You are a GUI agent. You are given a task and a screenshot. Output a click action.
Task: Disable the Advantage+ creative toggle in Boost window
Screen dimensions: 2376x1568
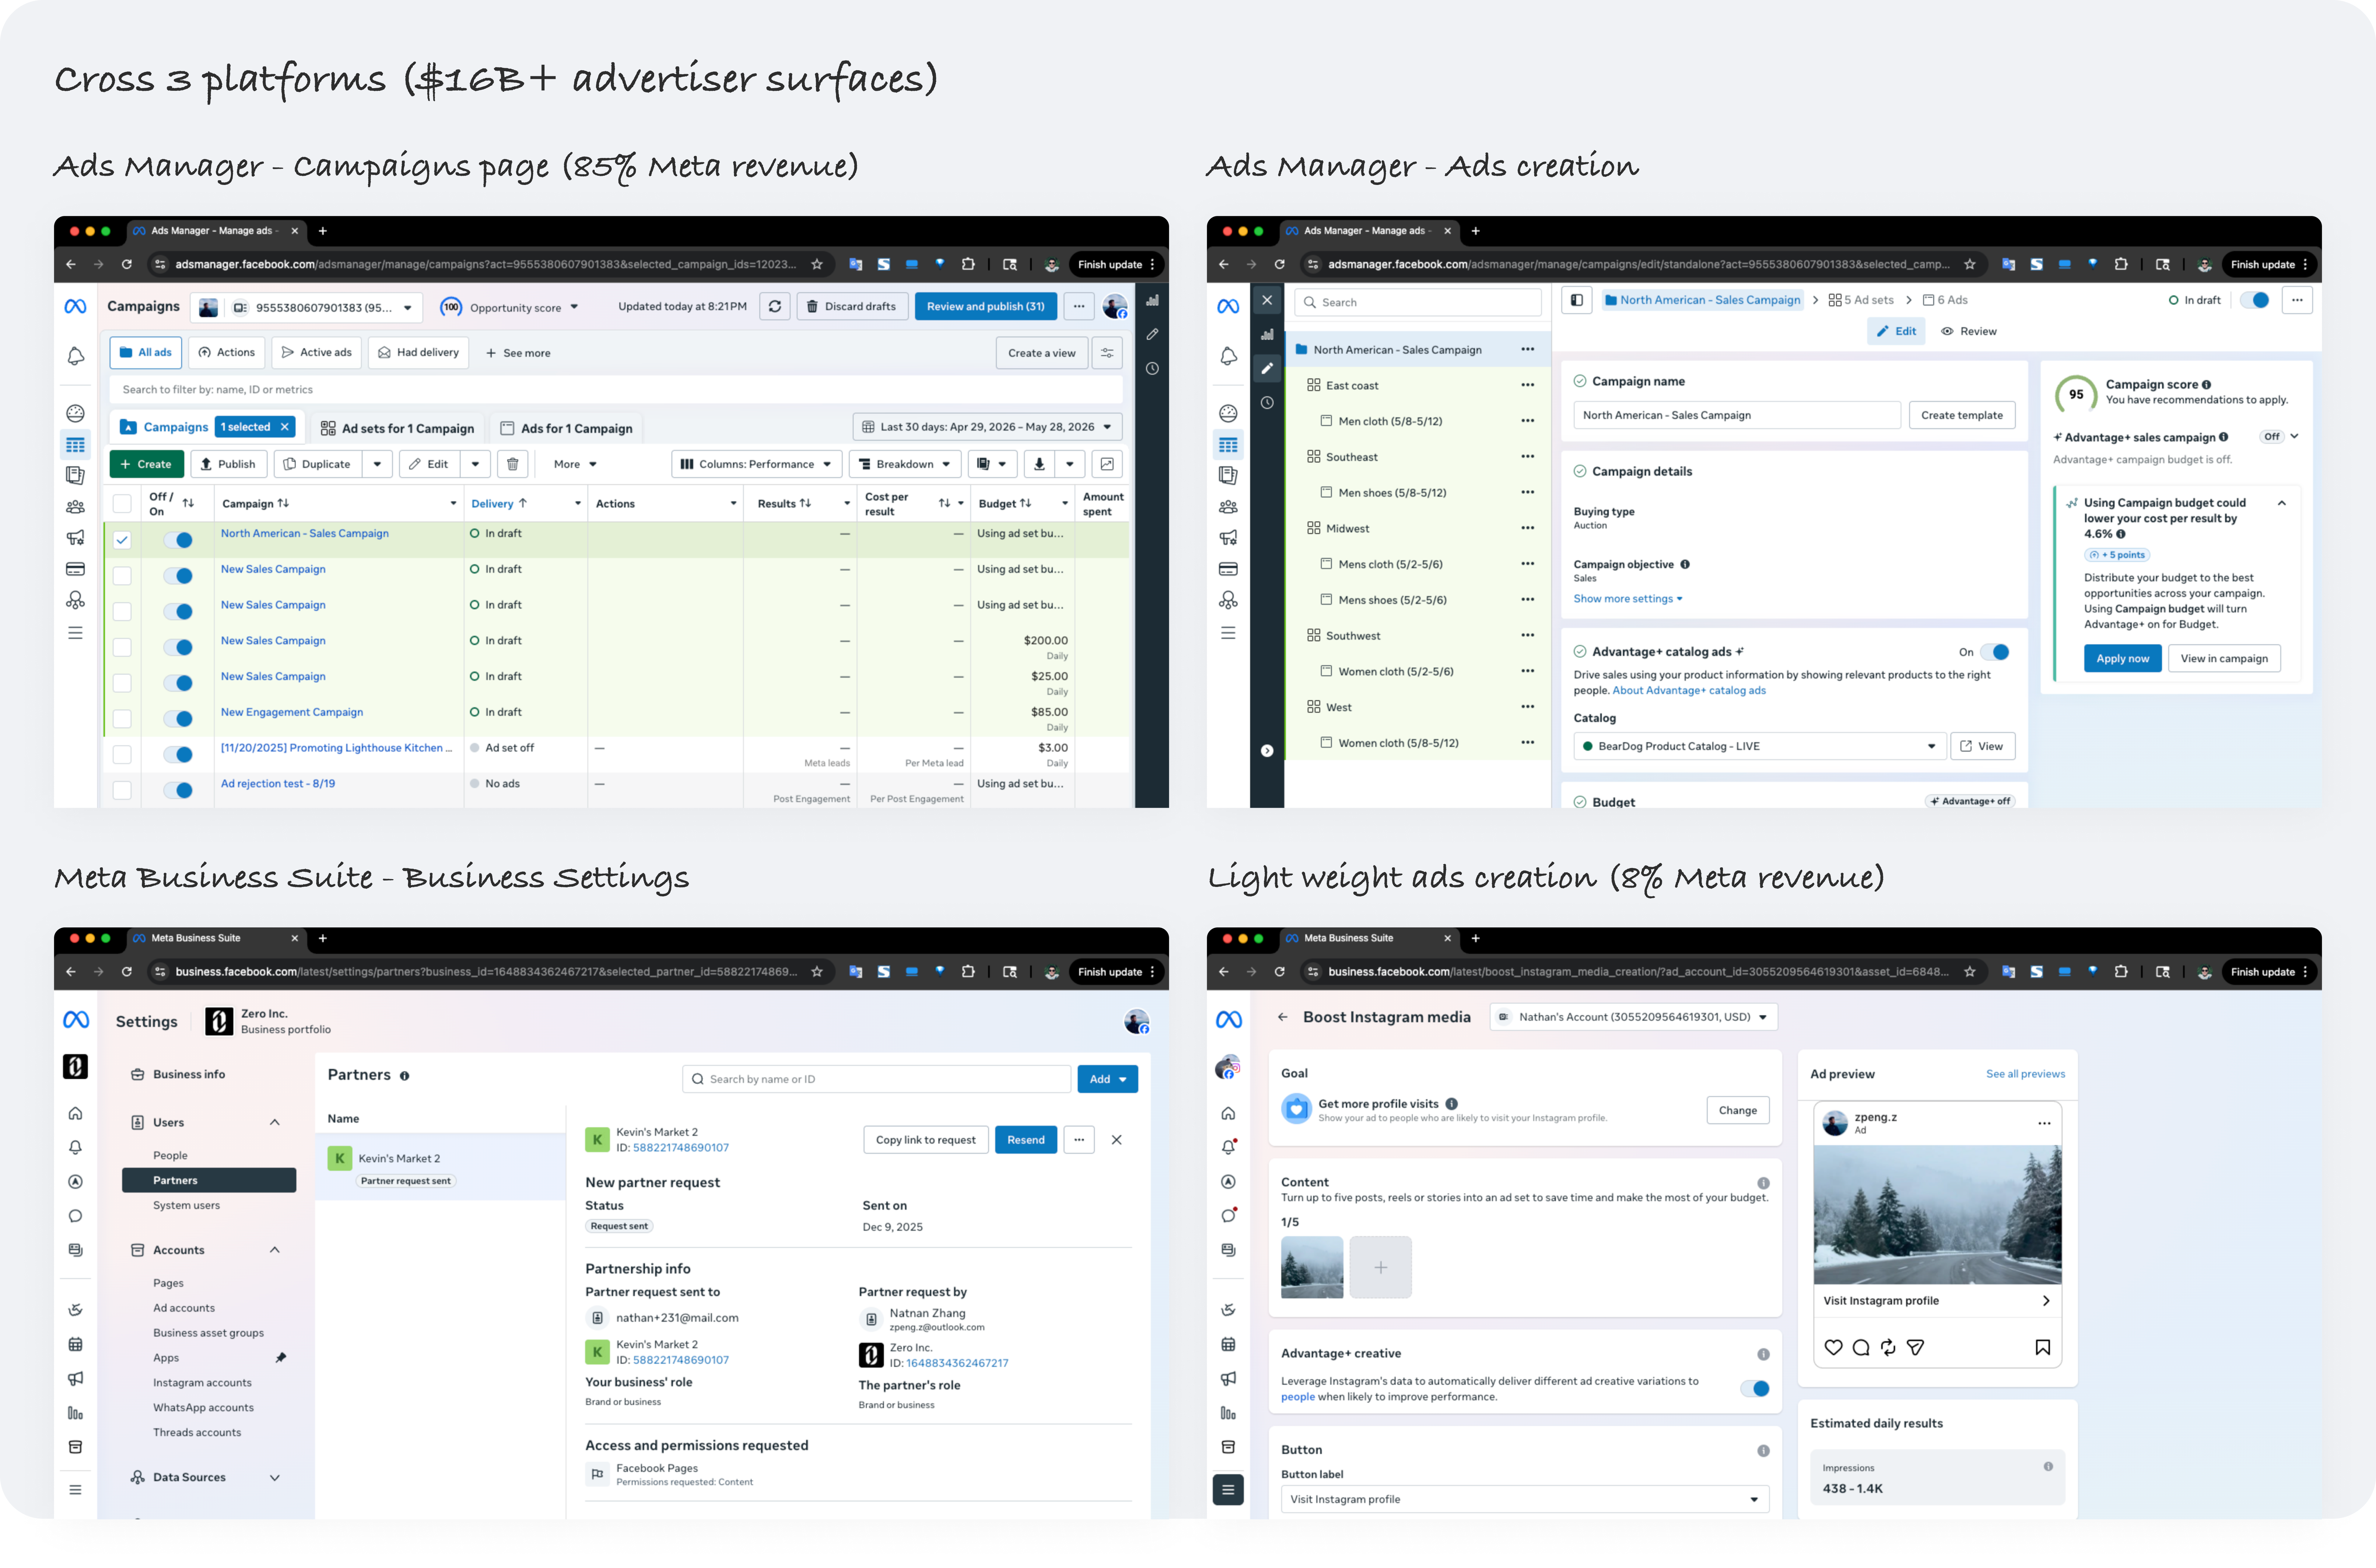point(1755,1389)
